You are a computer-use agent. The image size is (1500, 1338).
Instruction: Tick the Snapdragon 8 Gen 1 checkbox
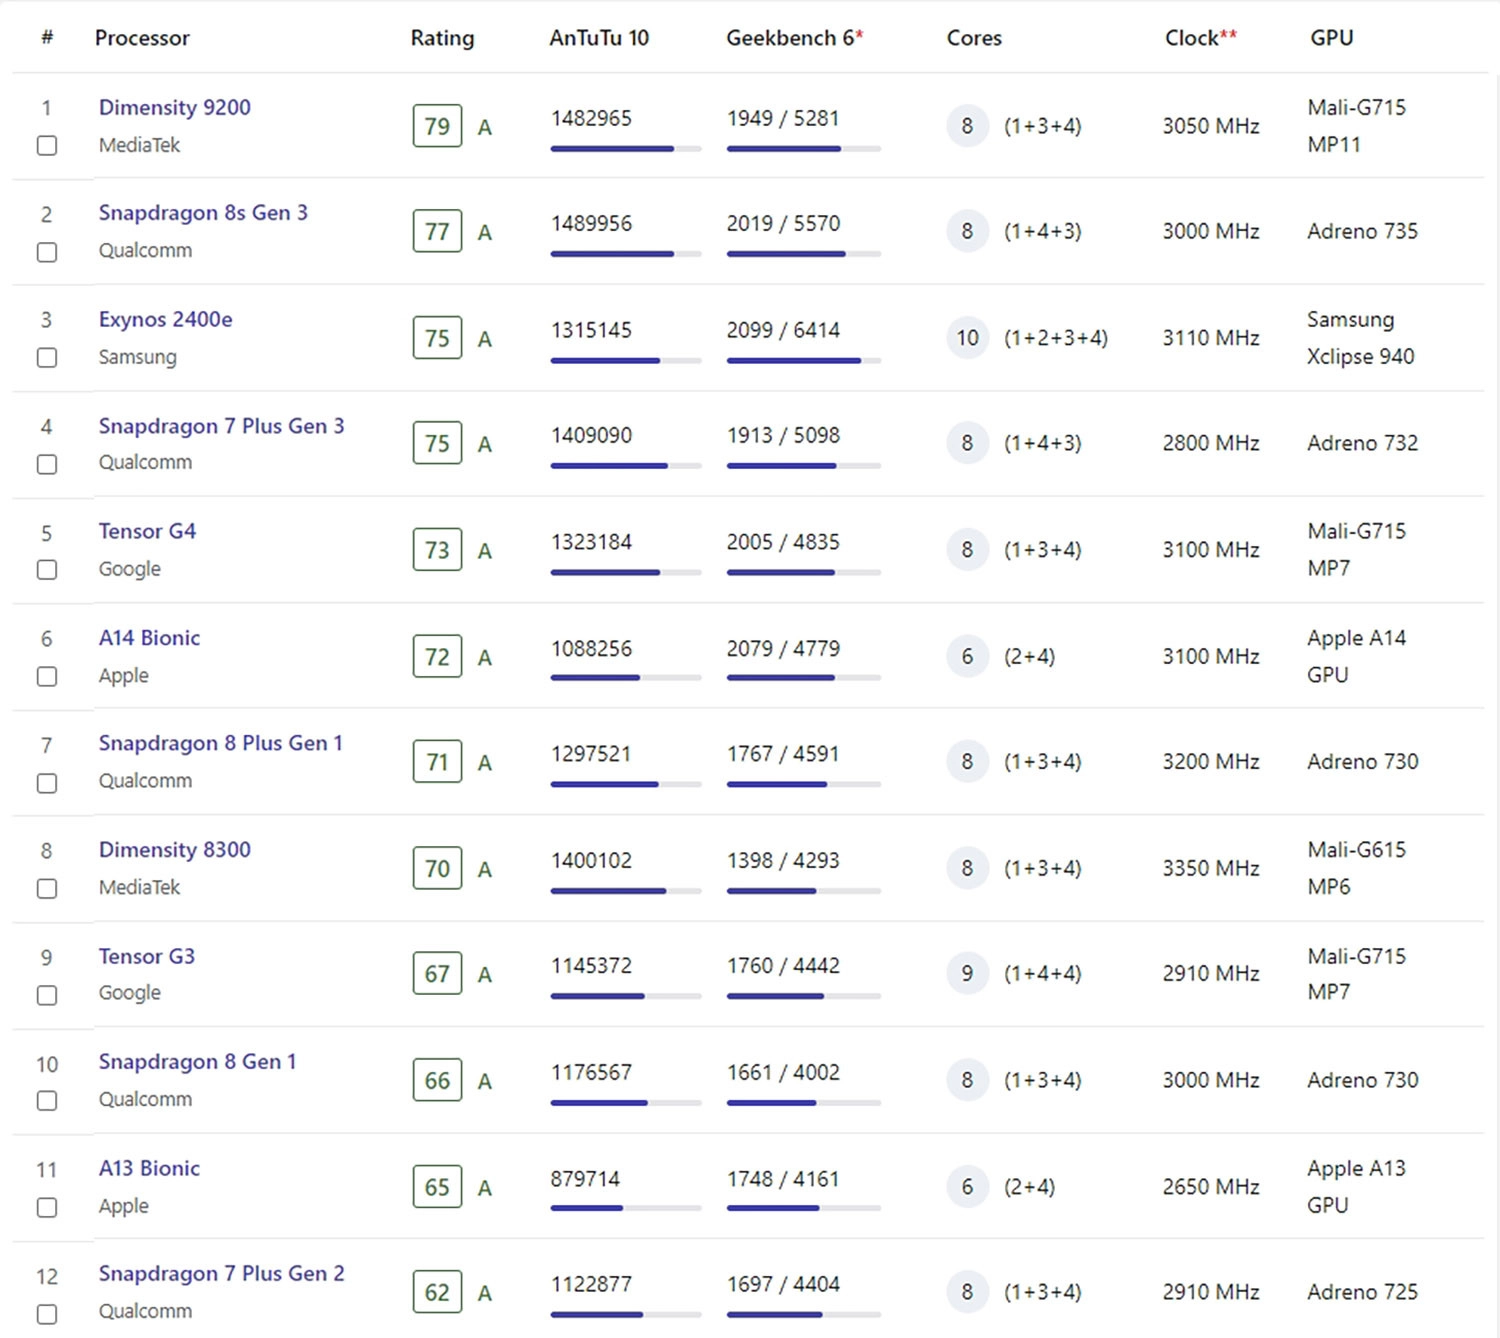point(47,1101)
